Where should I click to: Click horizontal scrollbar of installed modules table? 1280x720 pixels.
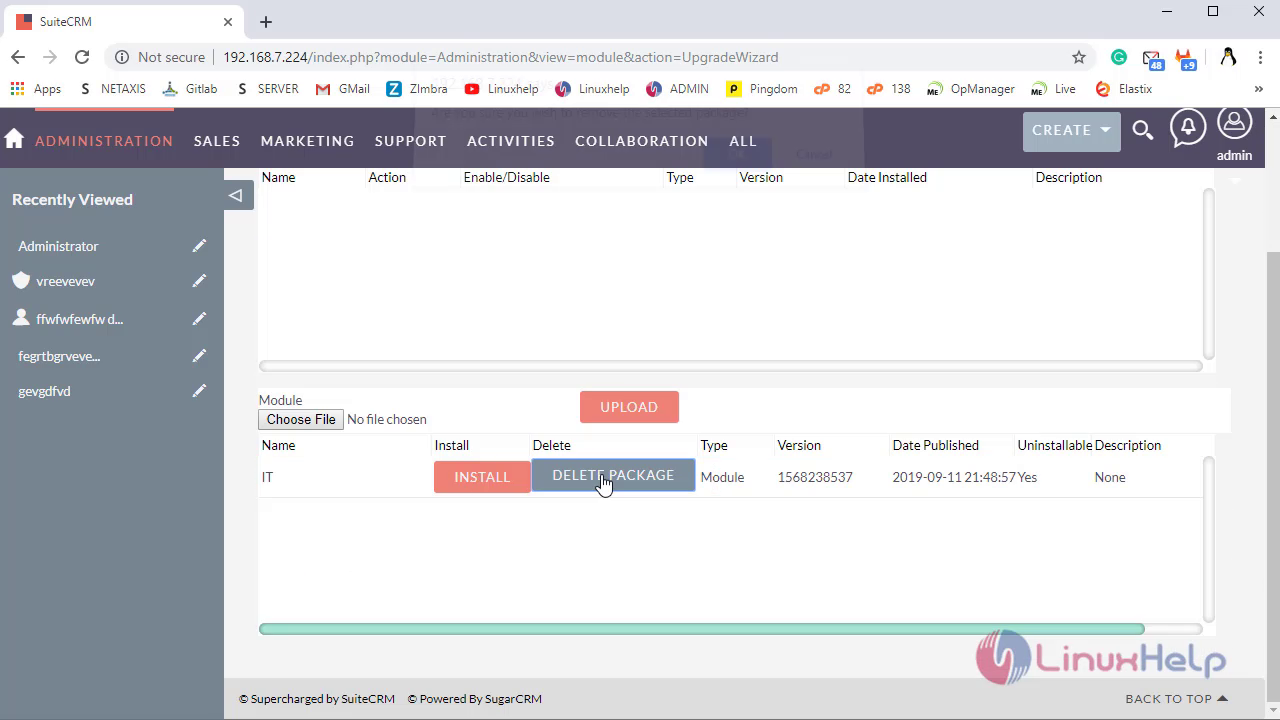[731, 366]
